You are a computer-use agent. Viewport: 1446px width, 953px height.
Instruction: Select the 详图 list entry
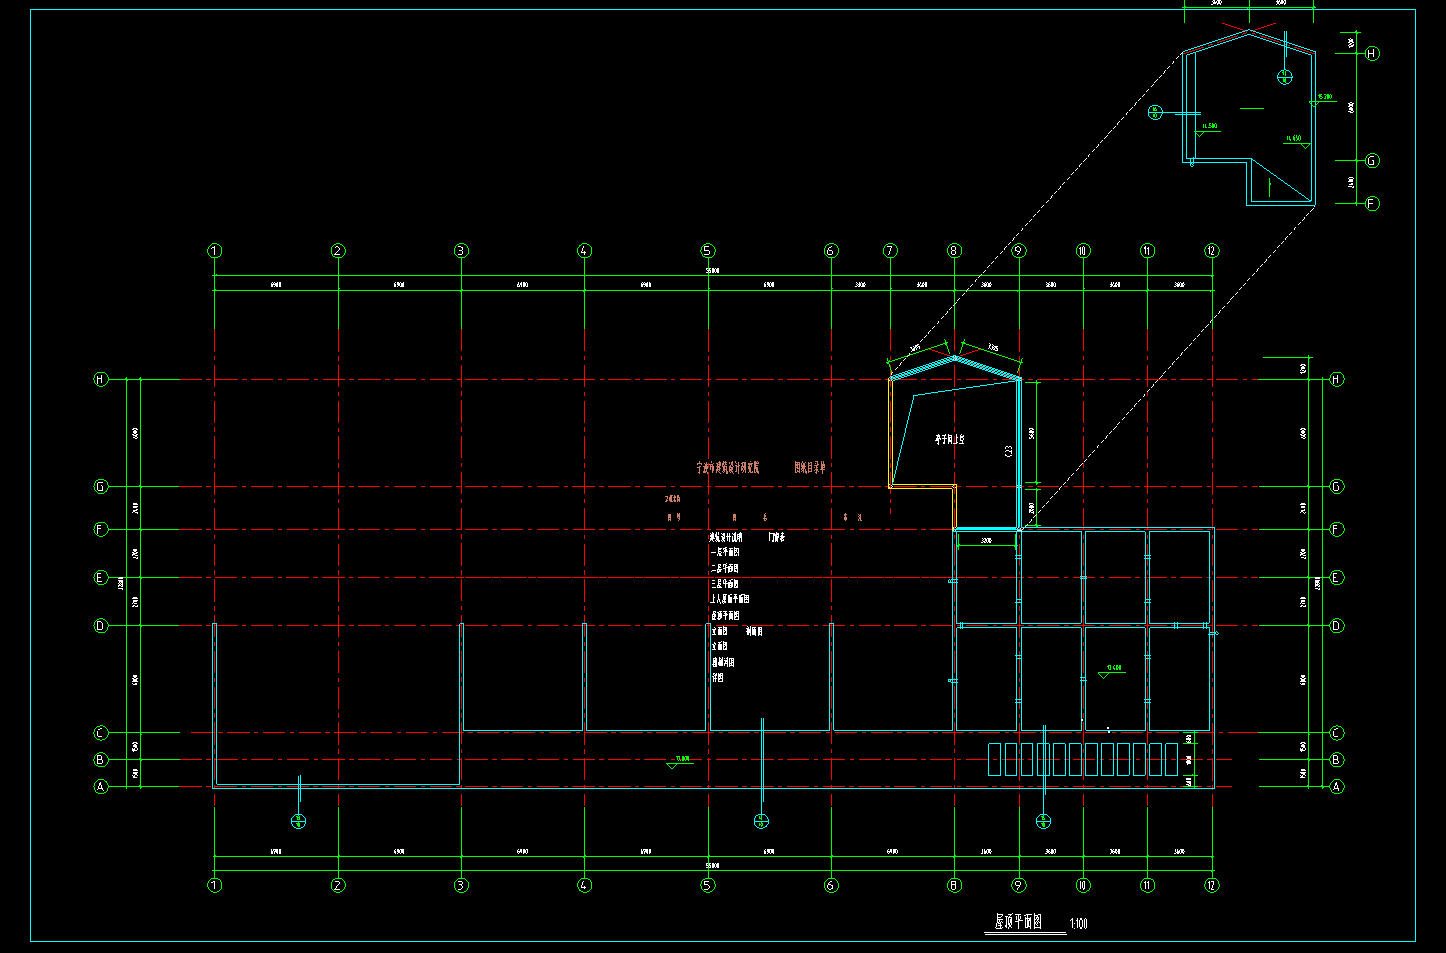click(x=717, y=677)
